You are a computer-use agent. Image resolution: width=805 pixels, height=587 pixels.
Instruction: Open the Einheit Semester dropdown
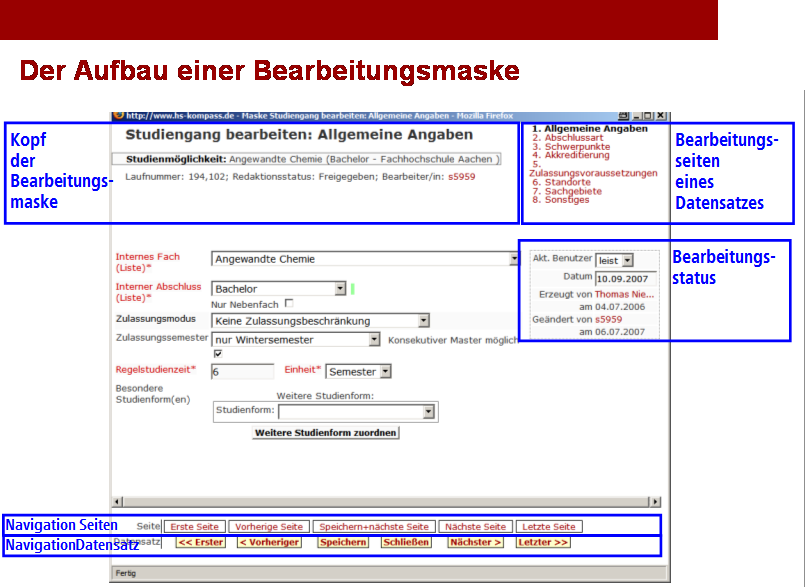point(386,371)
